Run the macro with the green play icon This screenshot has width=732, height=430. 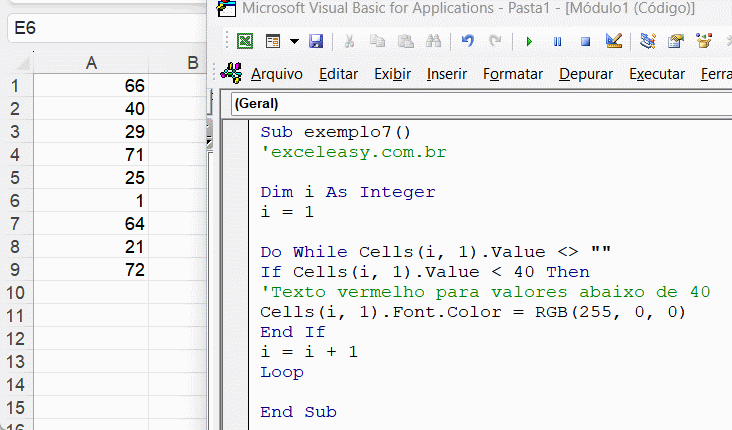click(528, 41)
